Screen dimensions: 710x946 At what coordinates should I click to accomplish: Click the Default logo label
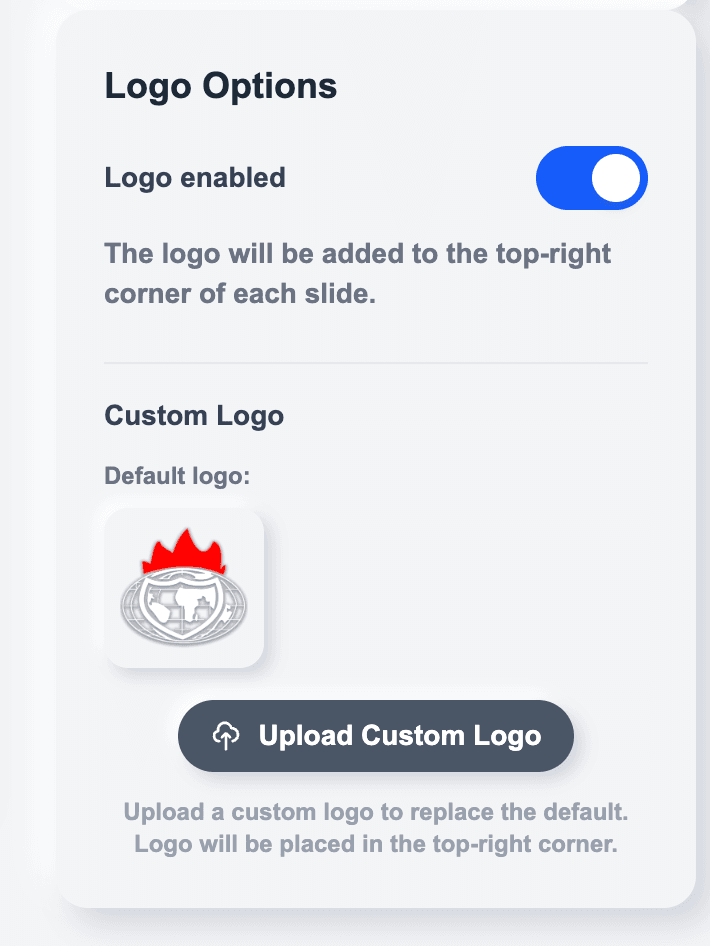(176, 476)
